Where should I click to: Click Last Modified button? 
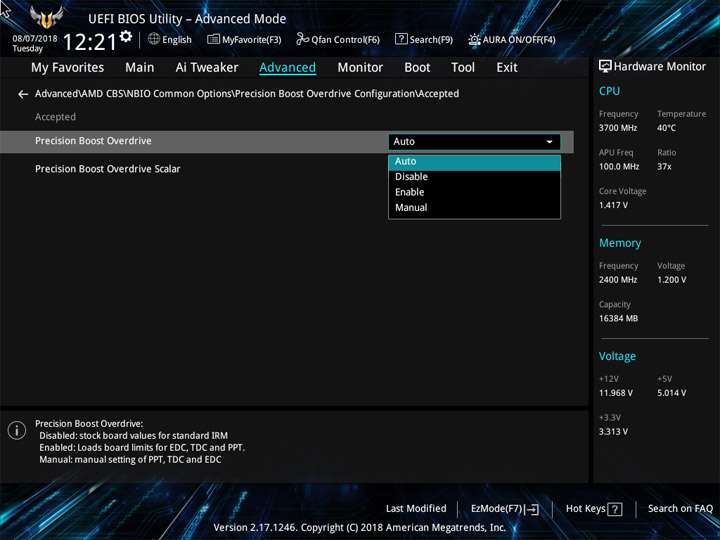click(x=416, y=509)
